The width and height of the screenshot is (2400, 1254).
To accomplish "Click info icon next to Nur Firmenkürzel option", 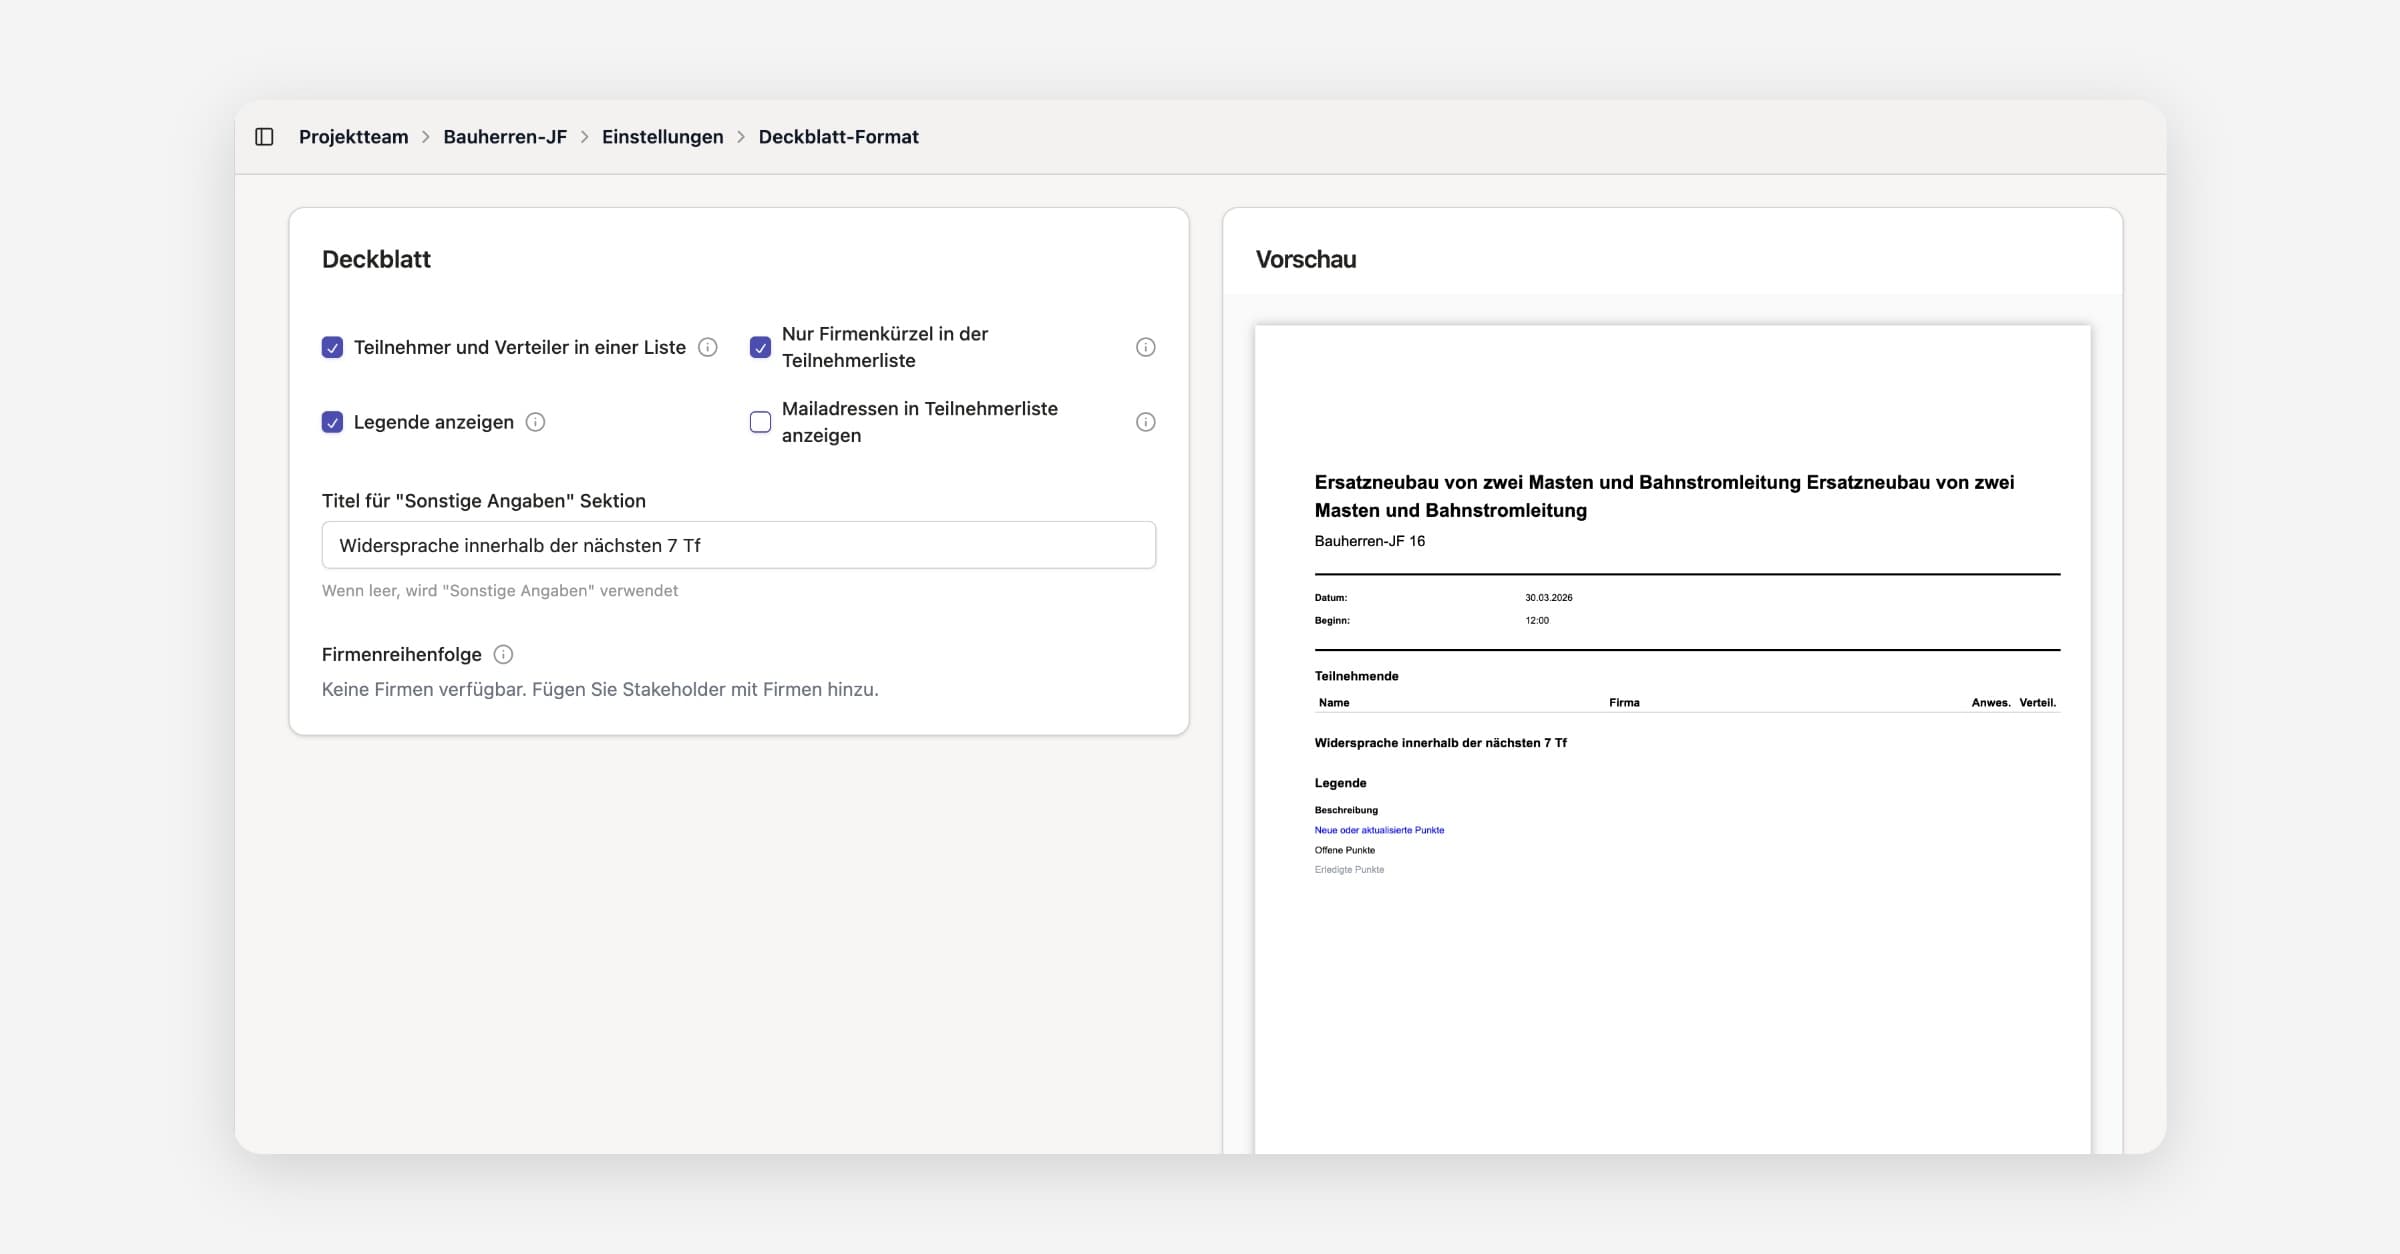I will [1146, 347].
